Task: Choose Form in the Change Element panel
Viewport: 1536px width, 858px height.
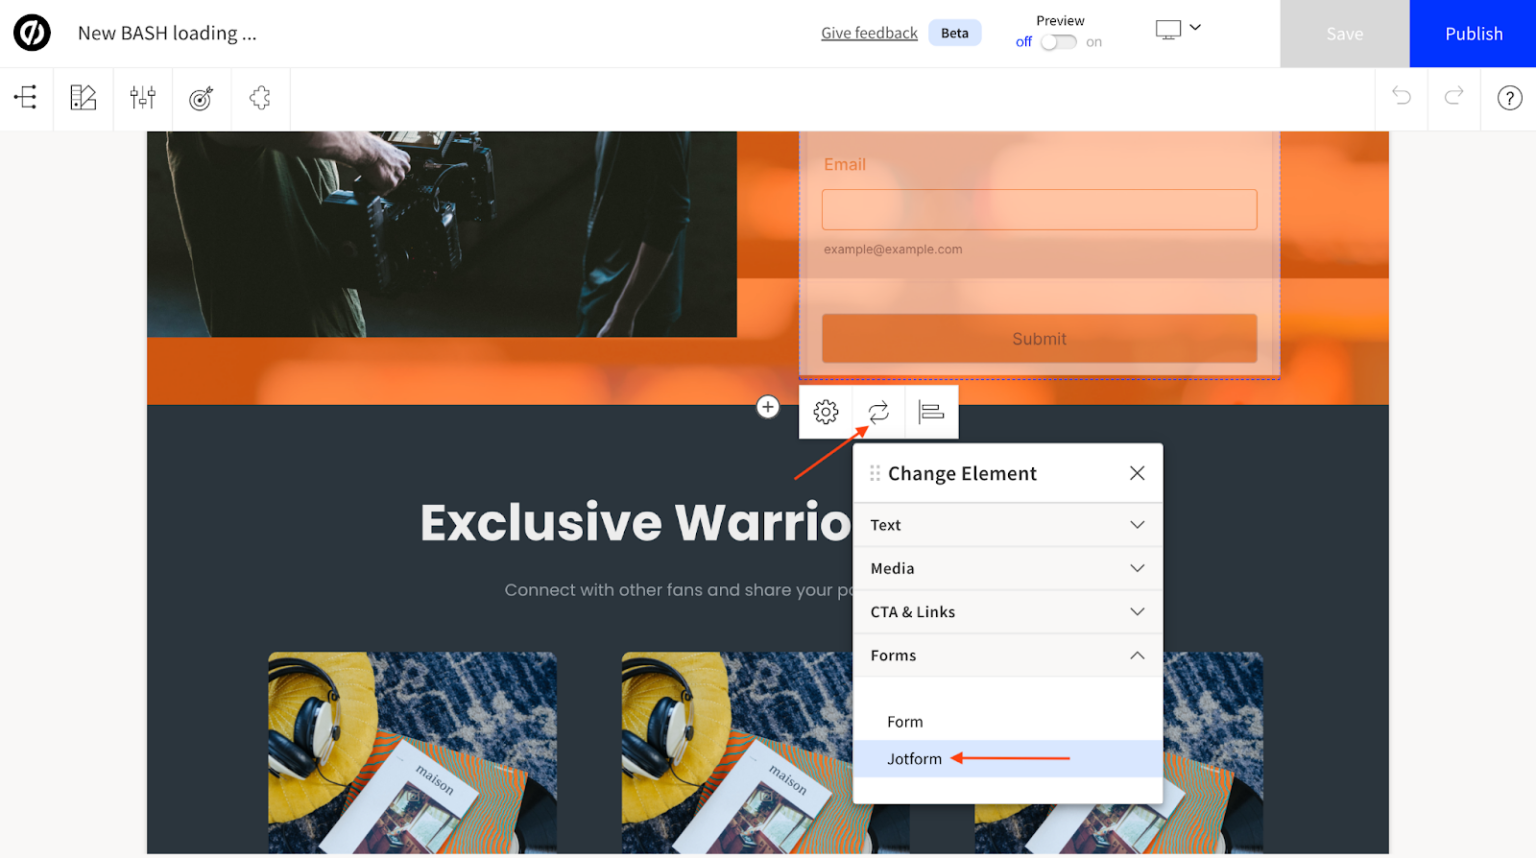Action: click(x=905, y=721)
